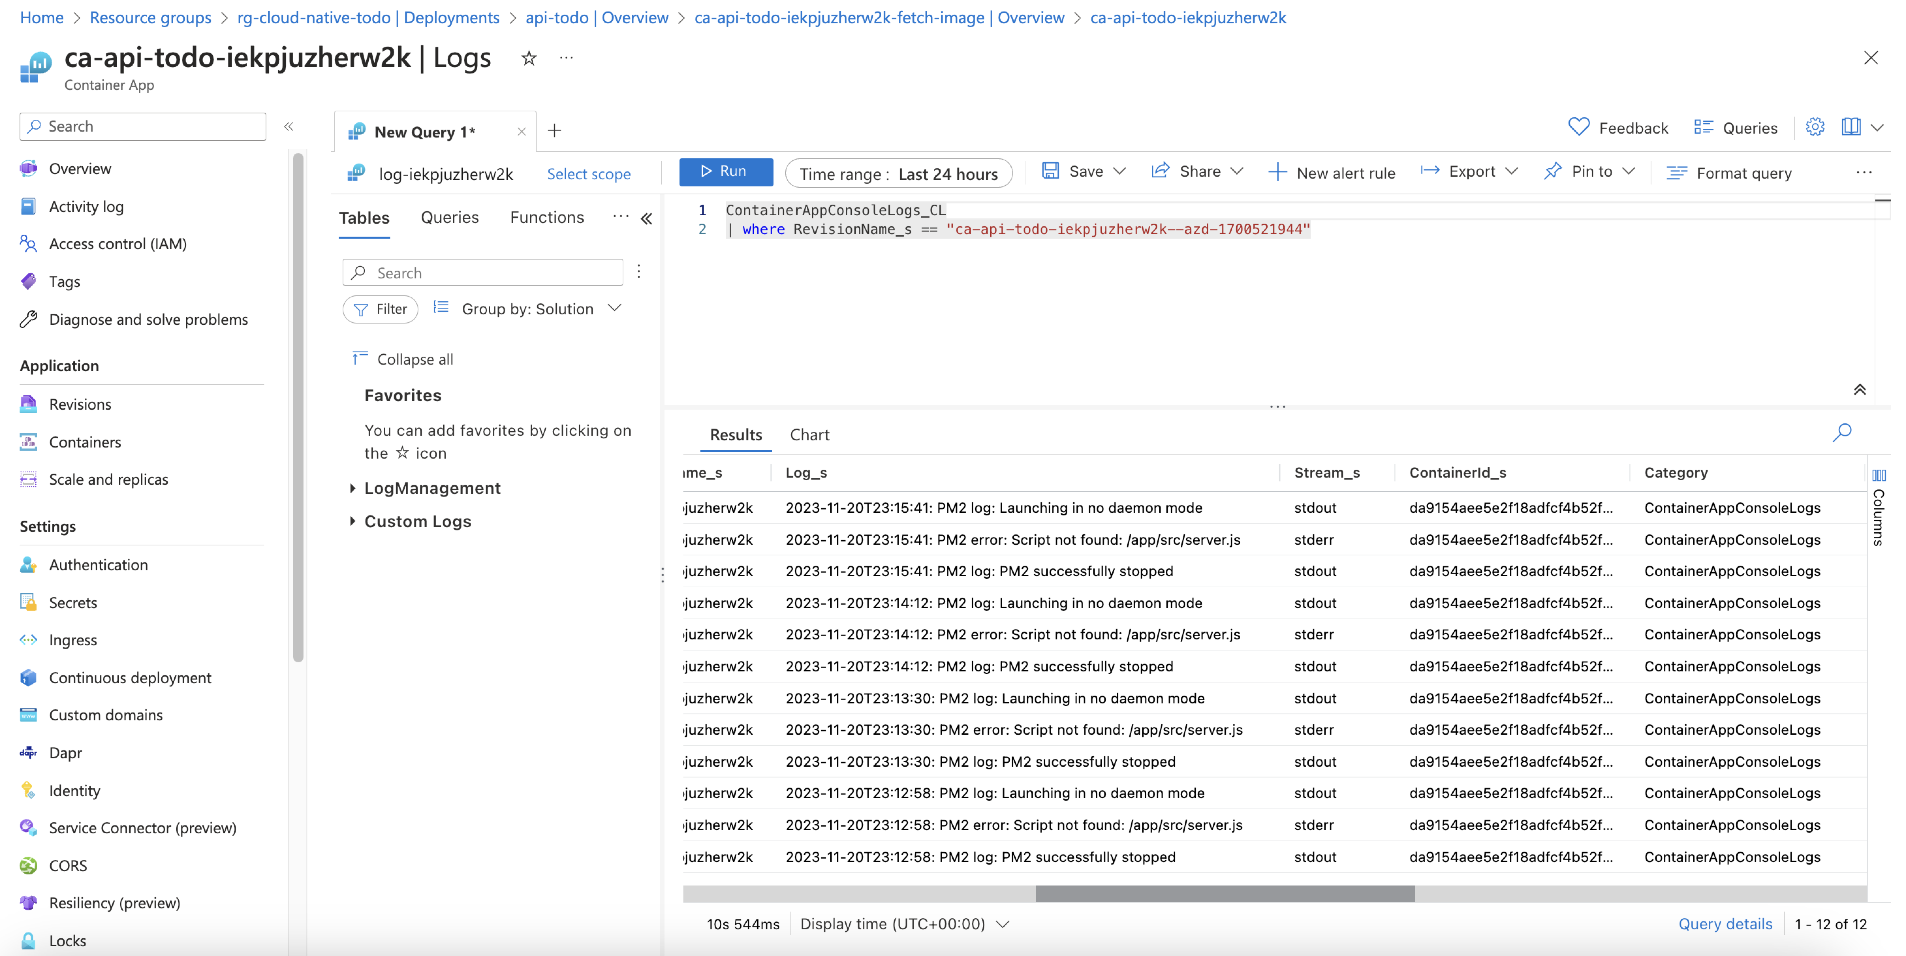This screenshot has height=956, width=1906.
Task: Click the Select scope link
Action: [588, 174]
